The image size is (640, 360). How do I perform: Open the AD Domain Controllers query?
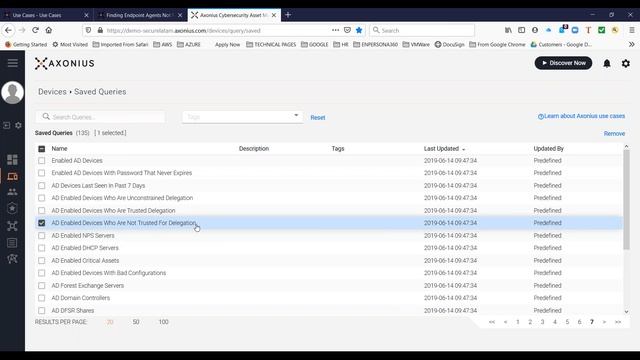tap(81, 298)
